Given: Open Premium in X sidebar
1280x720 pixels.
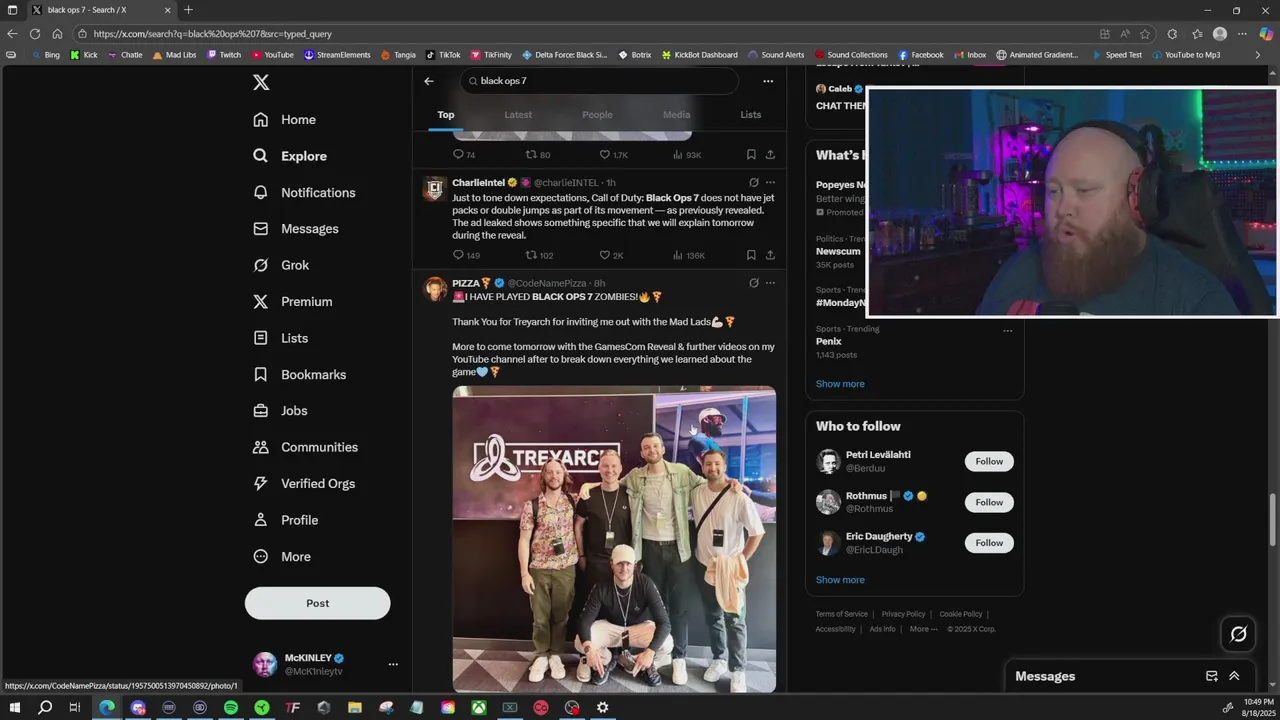Looking at the screenshot, I should pos(293,302).
